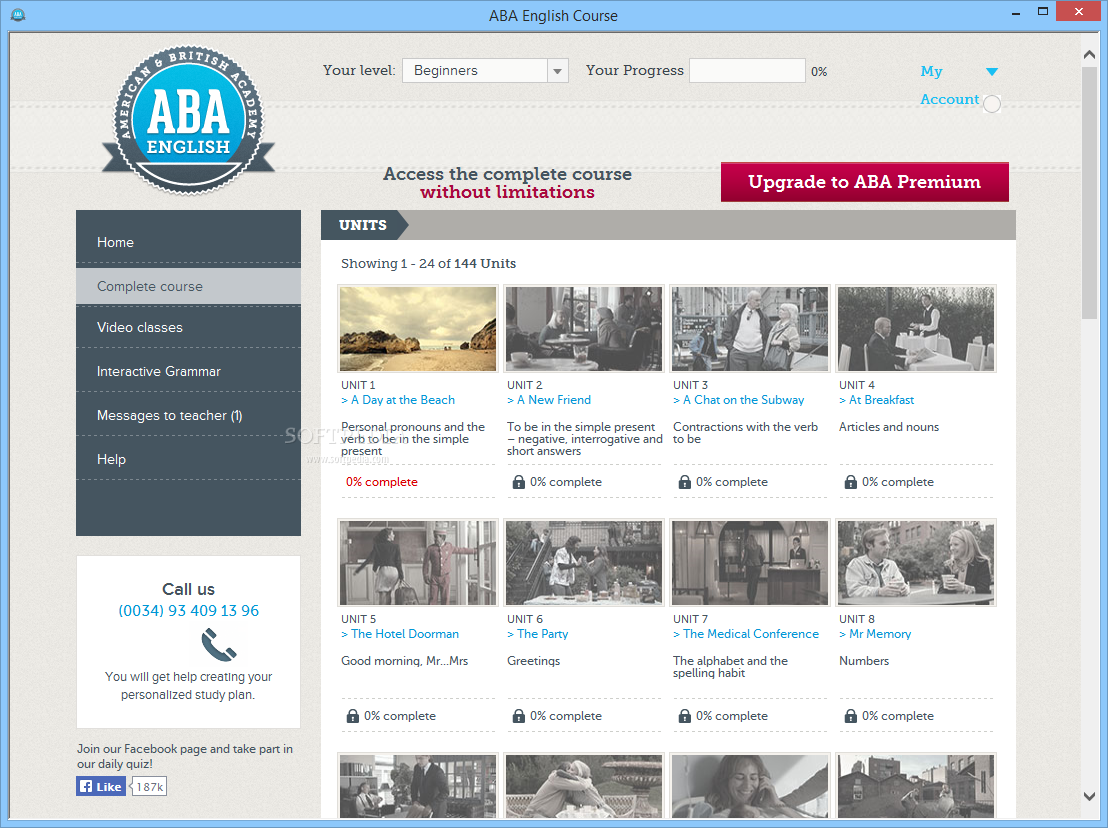Click the lock icon under Unit 2
1108x828 pixels.
pyautogui.click(x=519, y=482)
